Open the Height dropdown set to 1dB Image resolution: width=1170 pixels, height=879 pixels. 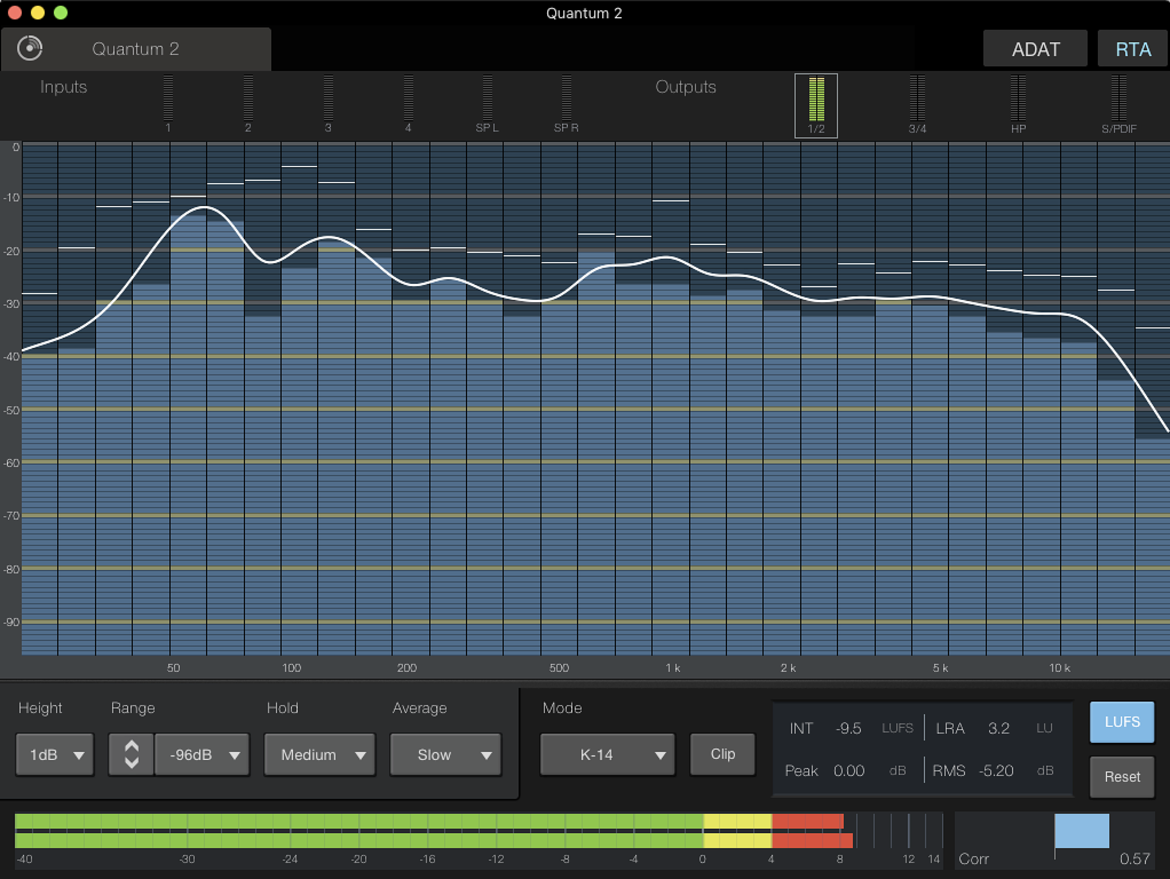pyautogui.click(x=55, y=754)
